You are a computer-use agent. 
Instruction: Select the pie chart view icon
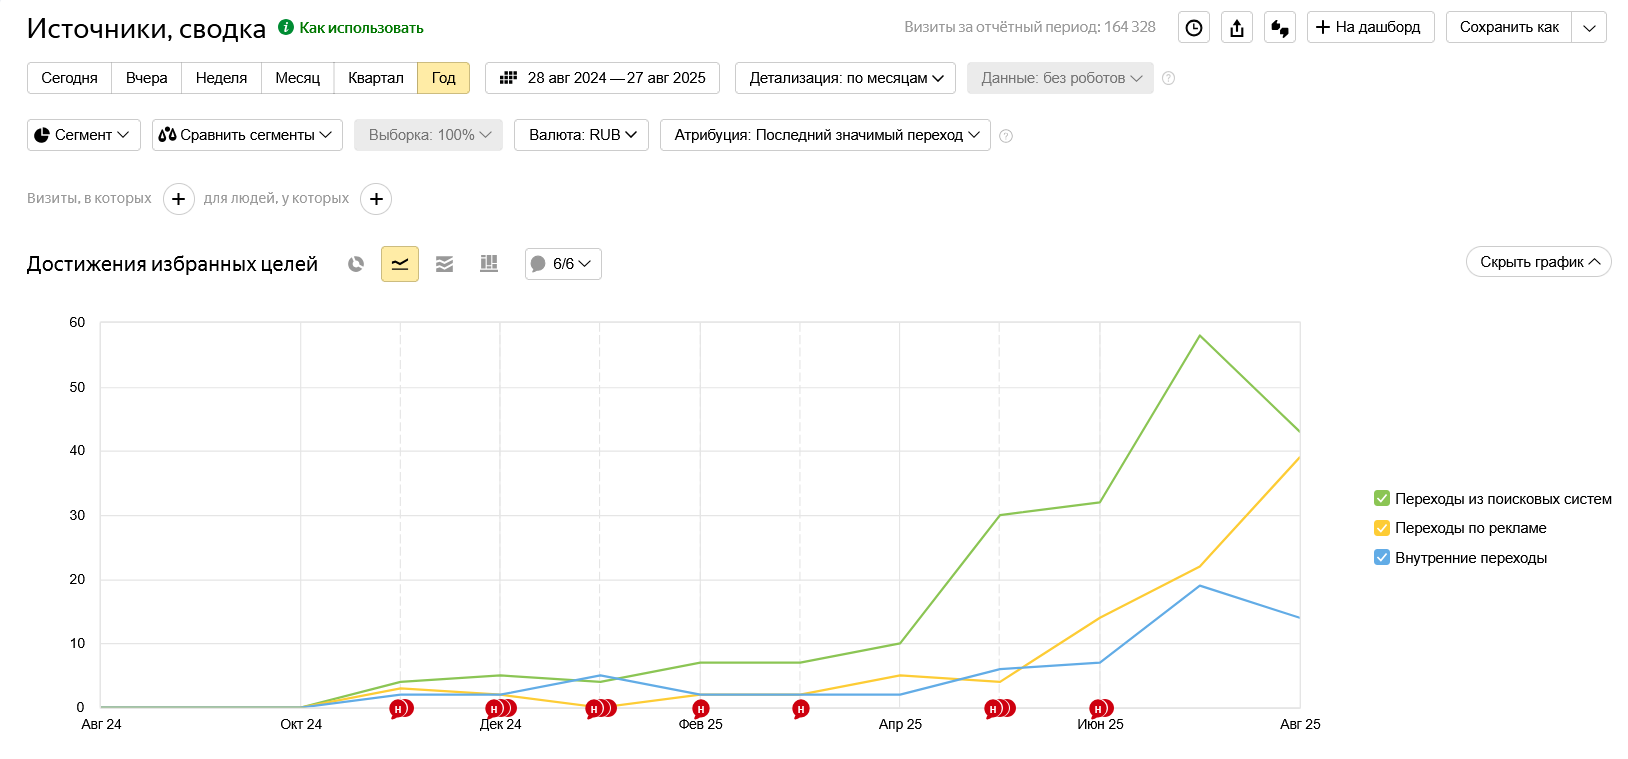point(356,264)
